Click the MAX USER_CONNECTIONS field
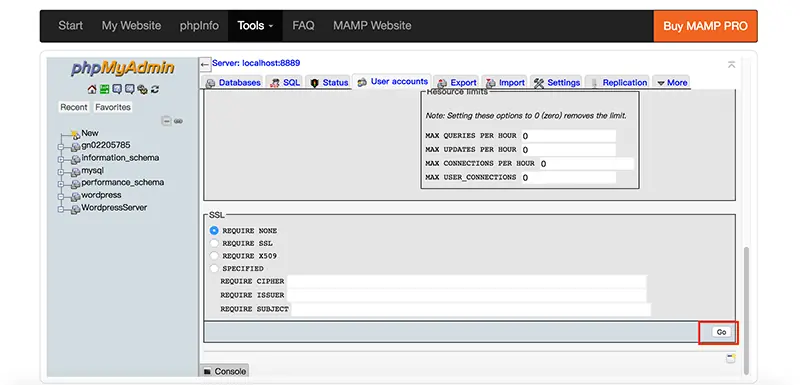Screen dimensions: 800x385 [568, 177]
